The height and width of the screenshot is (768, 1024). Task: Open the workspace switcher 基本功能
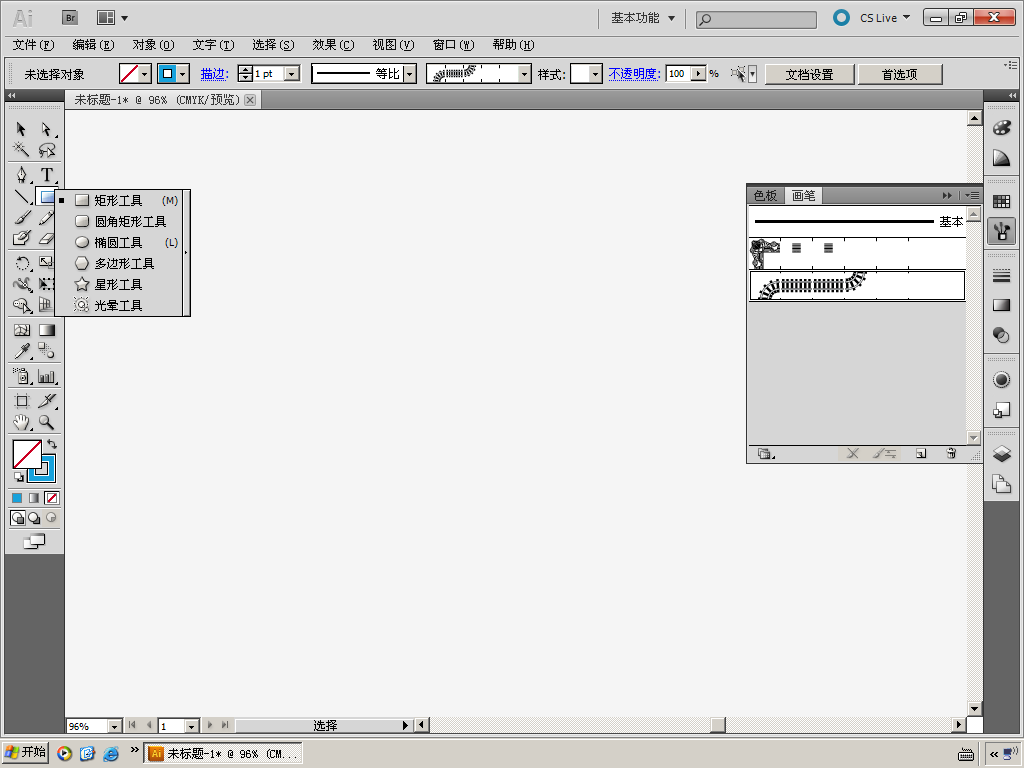coord(643,18)
